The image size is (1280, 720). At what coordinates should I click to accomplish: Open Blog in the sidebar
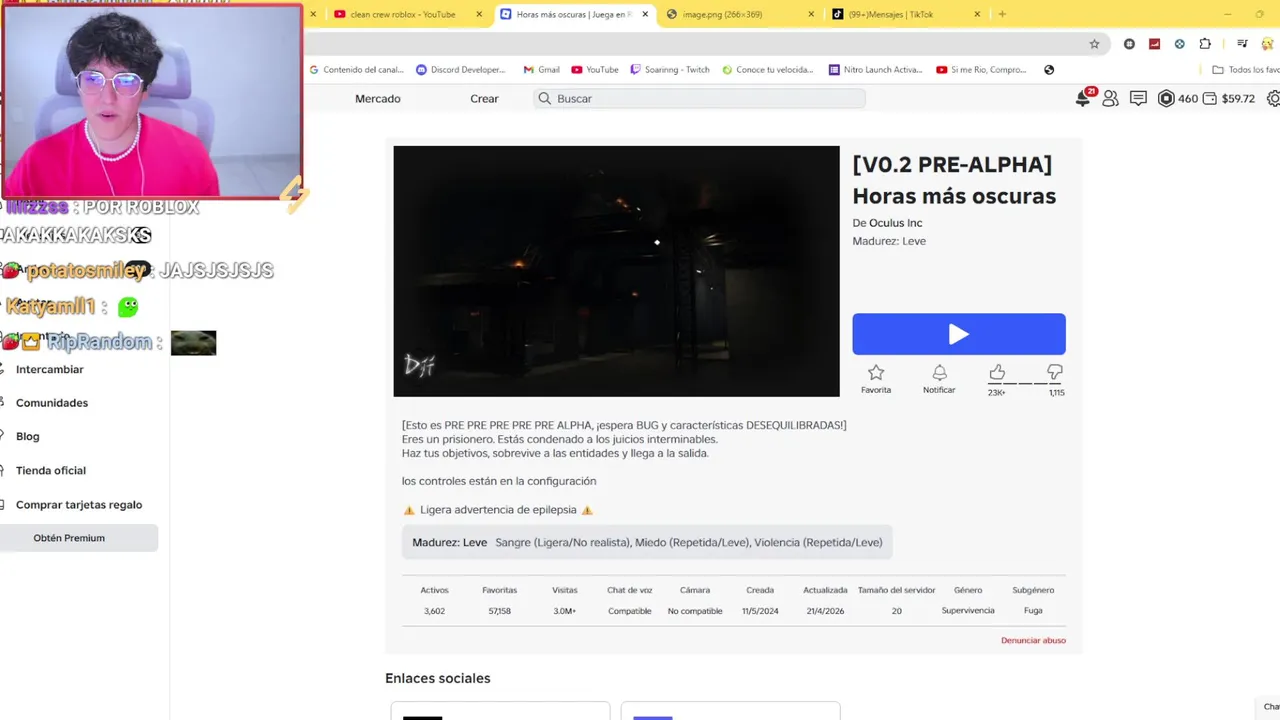click(x=28, y=436)
